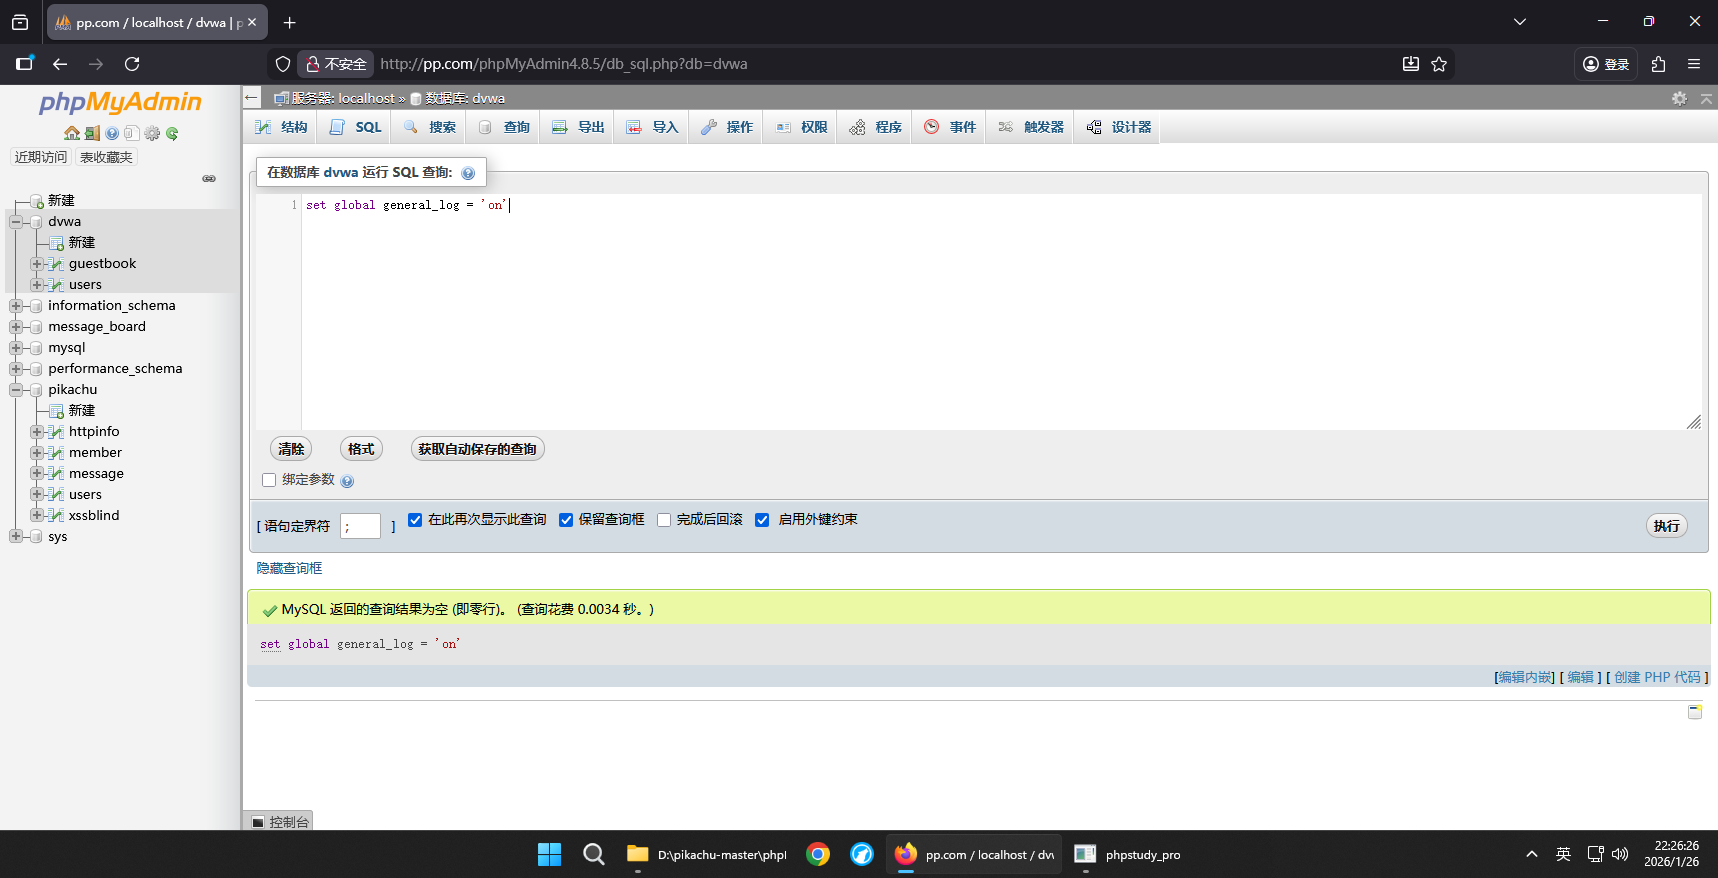The image size is (1718, 878).
Task: Collapse navigation panel with left arrow icon
Action: click(x=252, y=98)
